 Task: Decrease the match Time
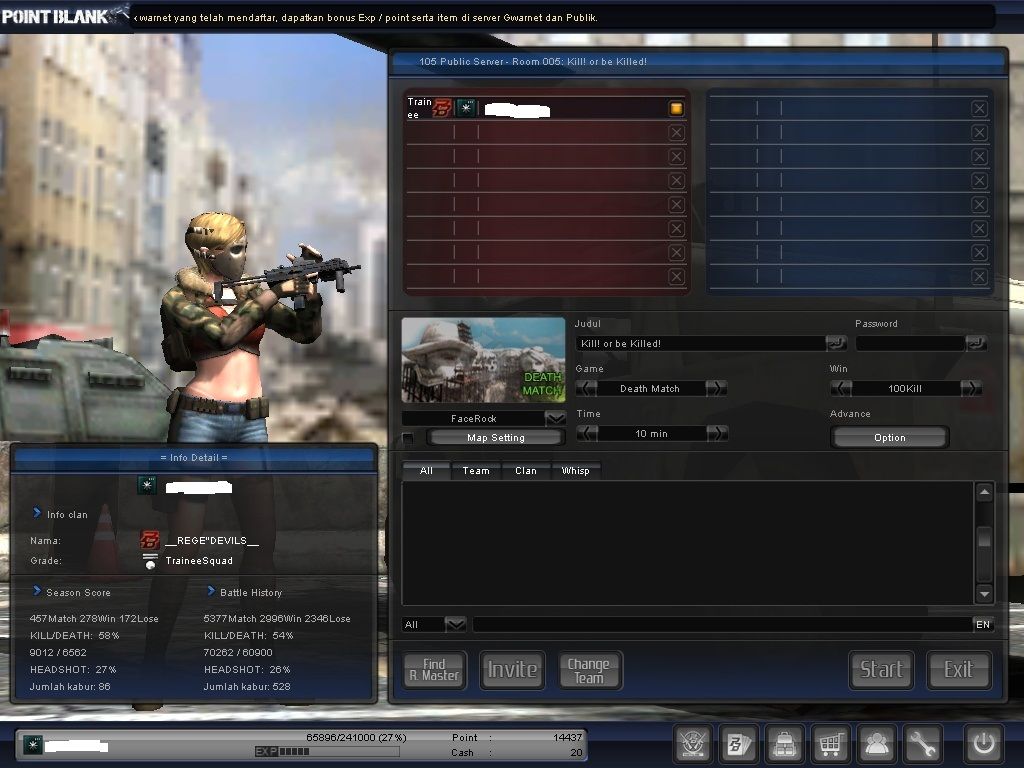point(587,434)
